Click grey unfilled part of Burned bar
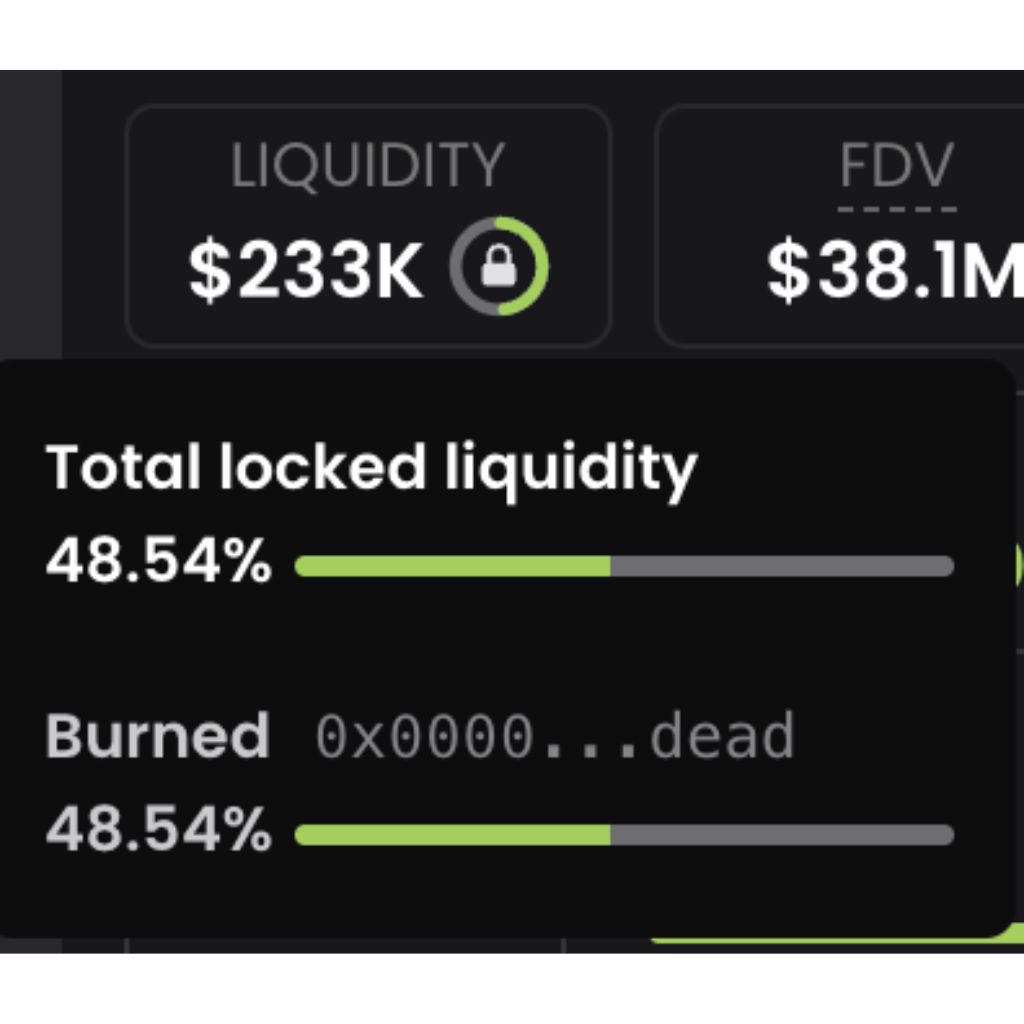The height and width of the screenshot is (1024, 1024). click(782, 835)
